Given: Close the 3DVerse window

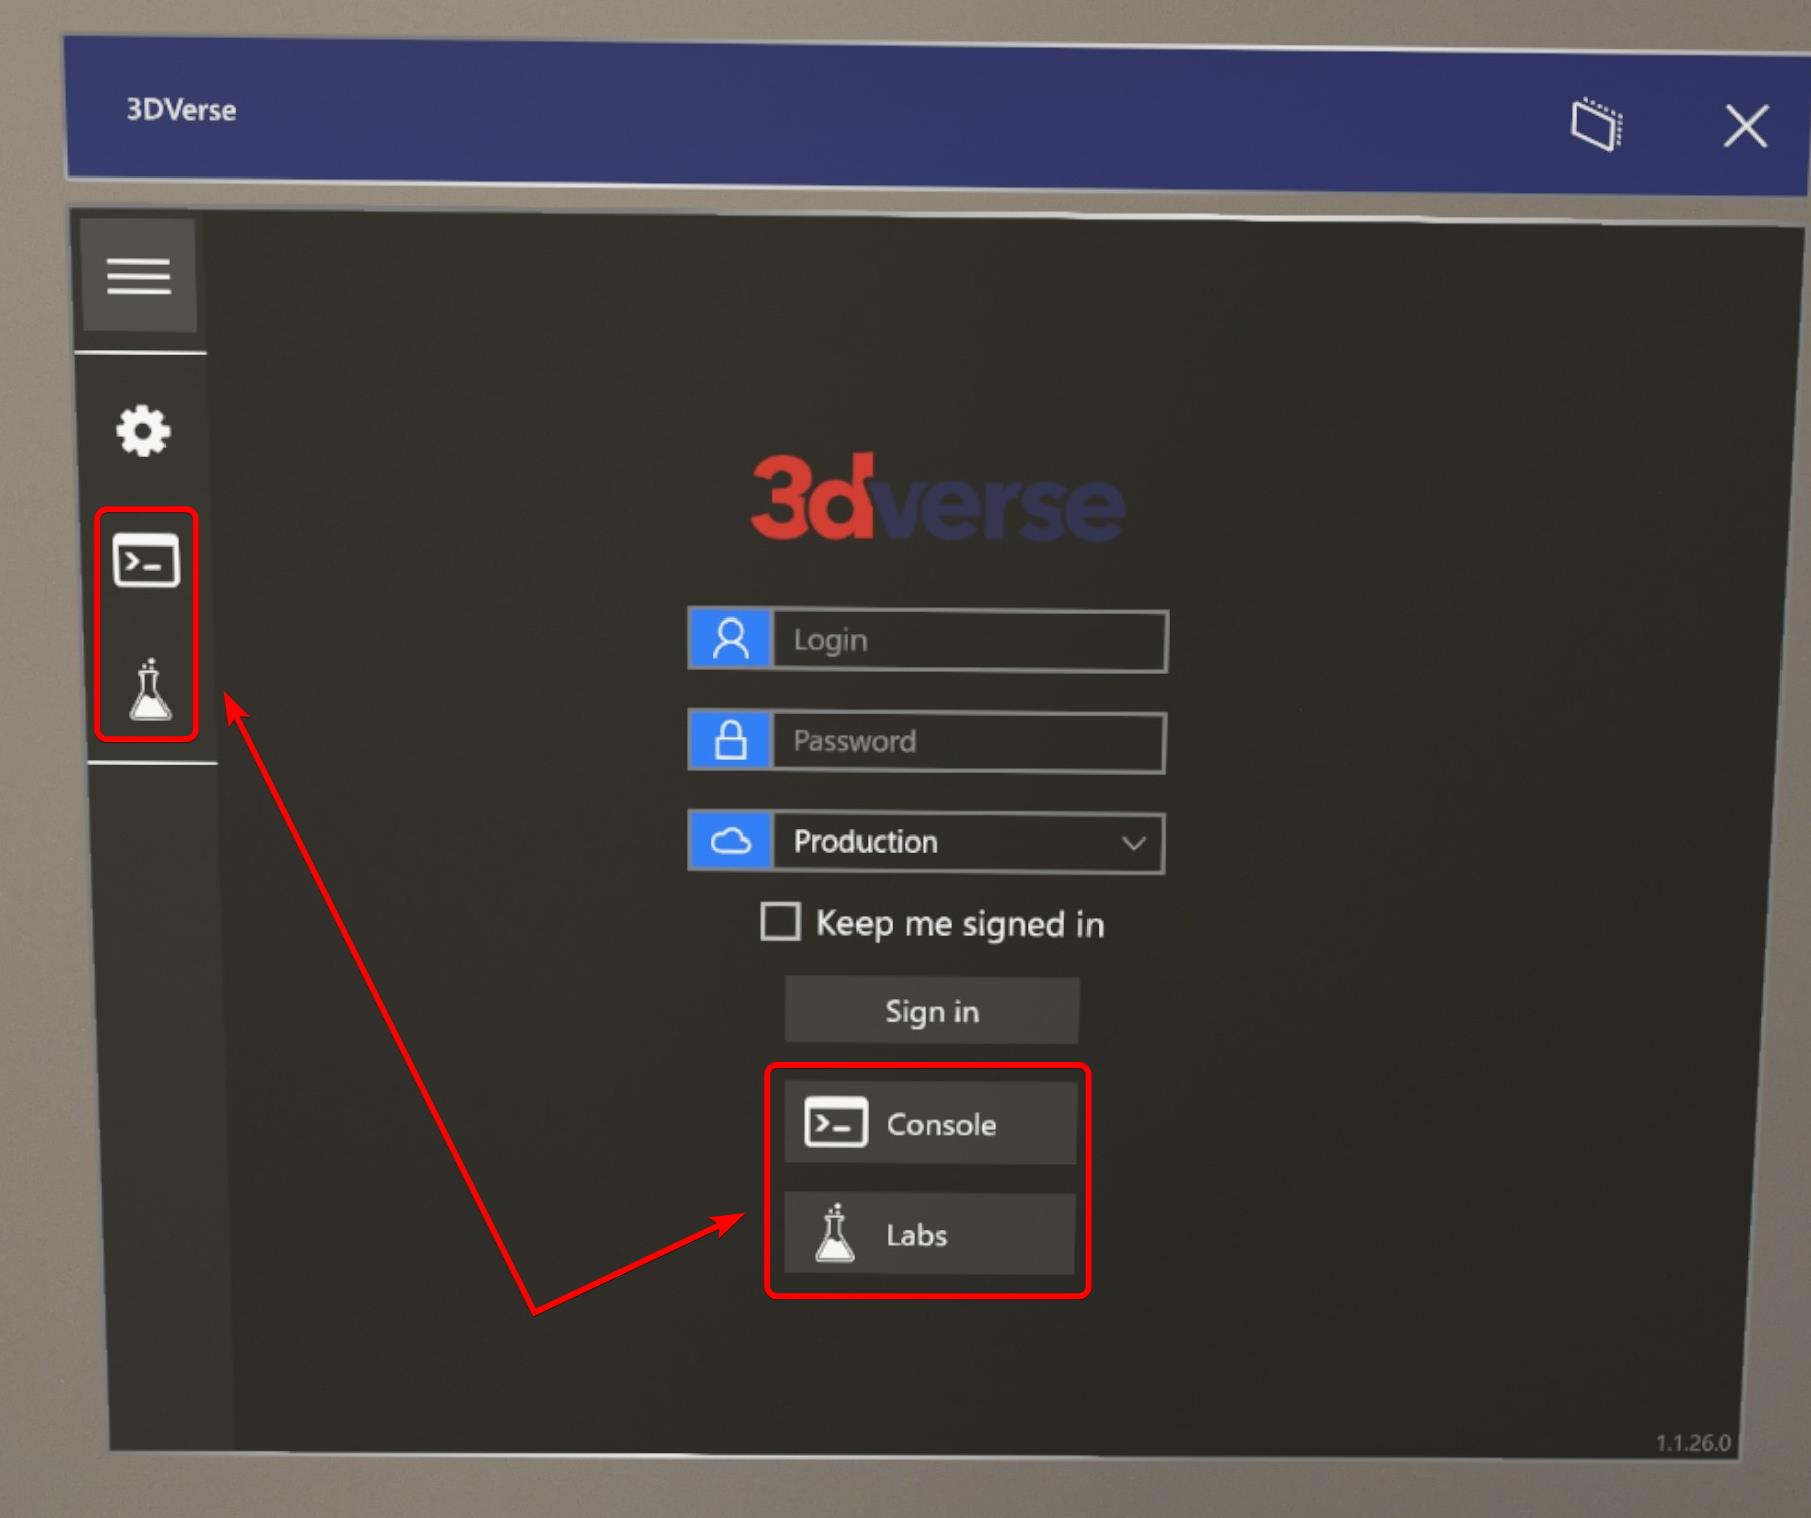Looking at the screenshot, I should [1746, 126].
